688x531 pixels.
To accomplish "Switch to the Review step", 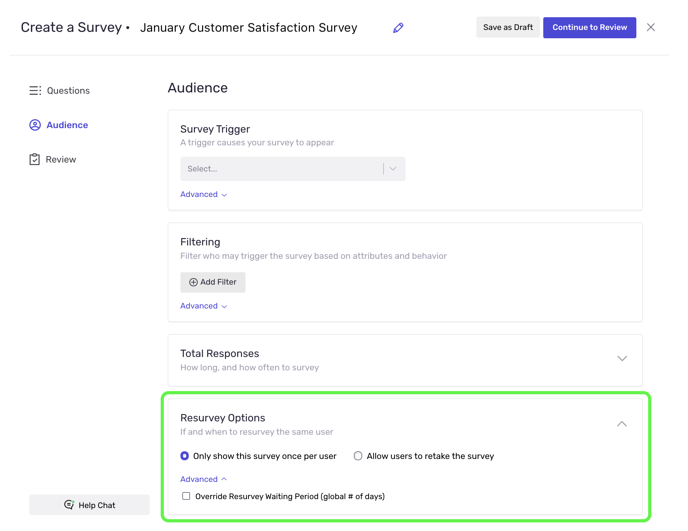I will pyautogui.click(x=60, y=159).
